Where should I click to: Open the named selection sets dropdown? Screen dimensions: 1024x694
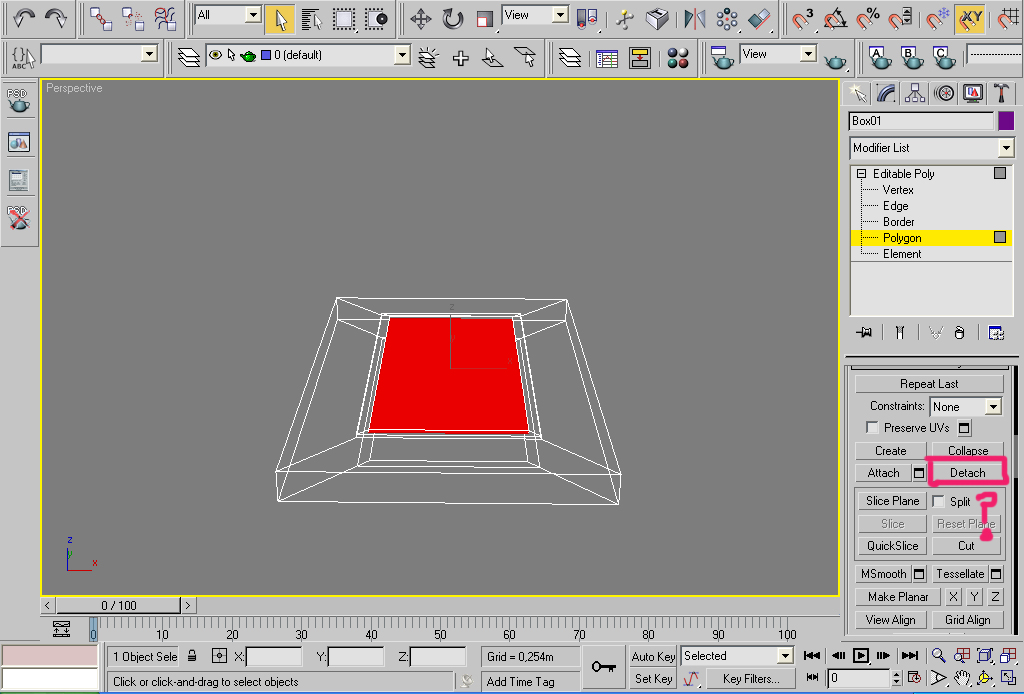coord(99,54)
